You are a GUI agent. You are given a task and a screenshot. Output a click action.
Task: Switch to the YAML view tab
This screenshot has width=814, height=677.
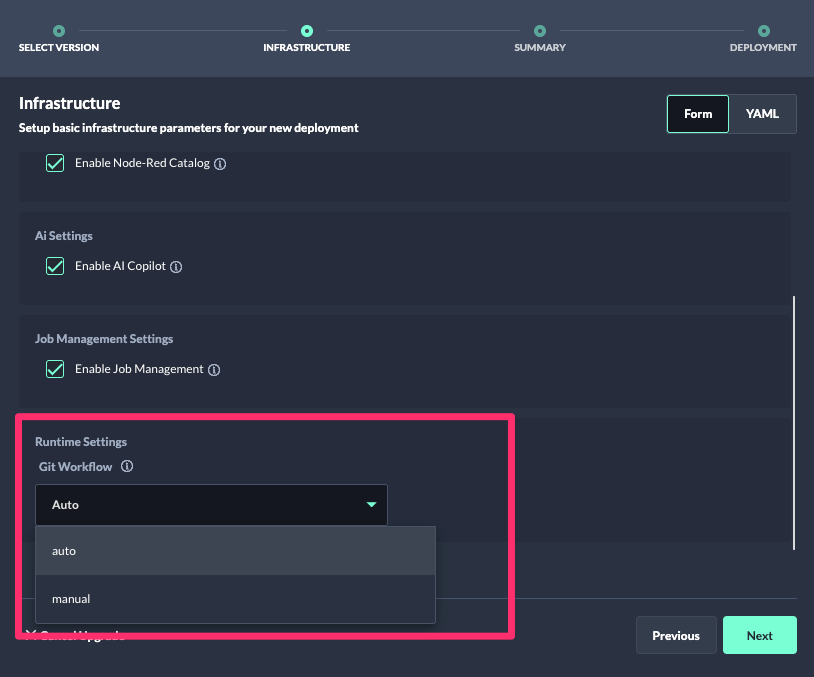[761, 113]
